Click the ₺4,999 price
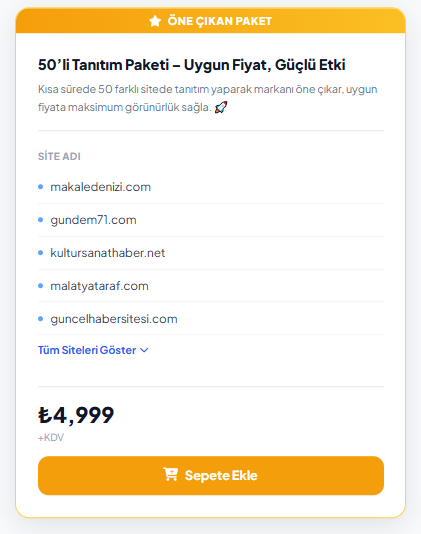Image resolution: width=421 pixels, height=534 pixels. pos(76,415)
